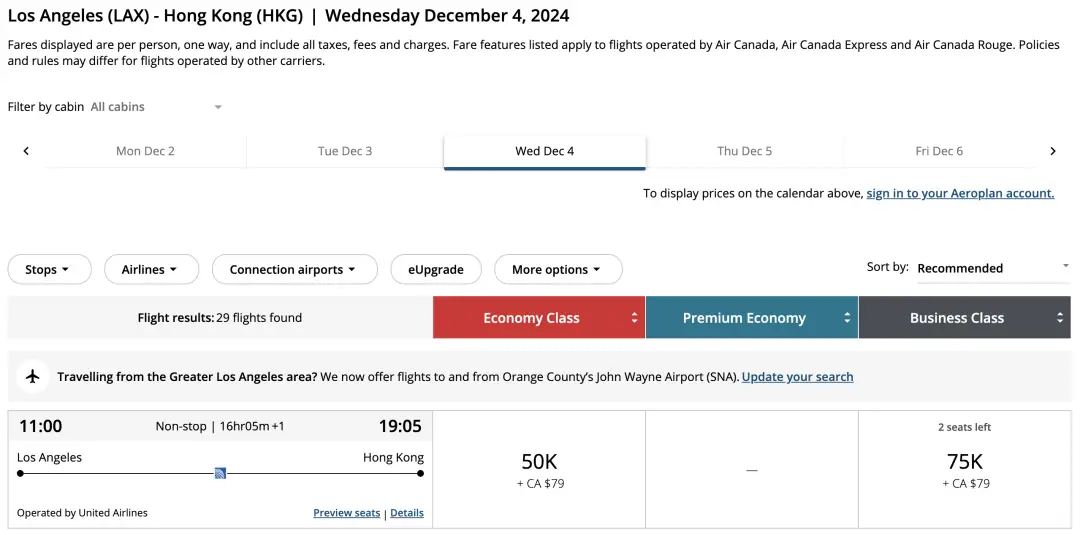Sort by Business Class using sort arrows
The width and height of the screenshot is (1080, 535).
tap(1060, 318)
